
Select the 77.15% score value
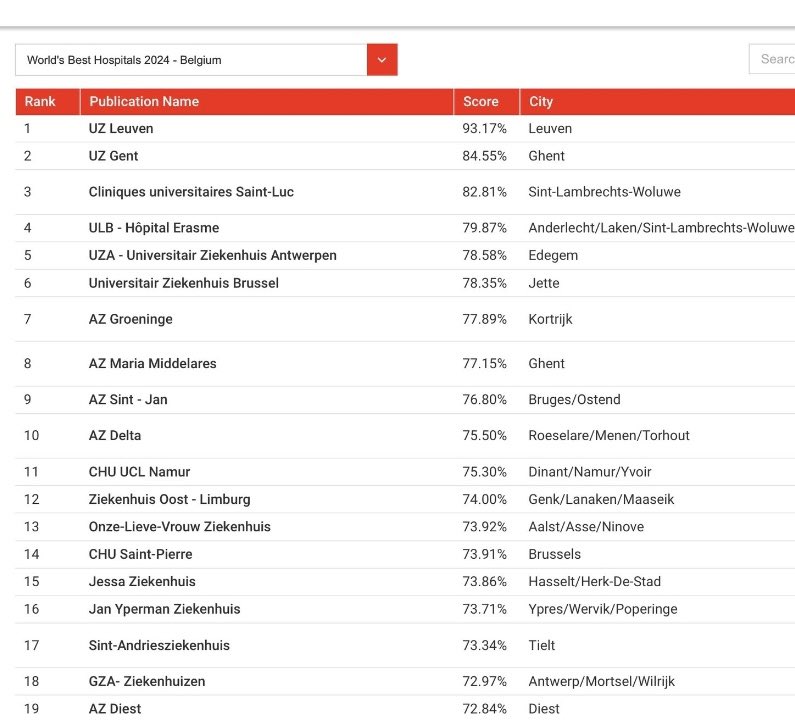pos(484,364)
